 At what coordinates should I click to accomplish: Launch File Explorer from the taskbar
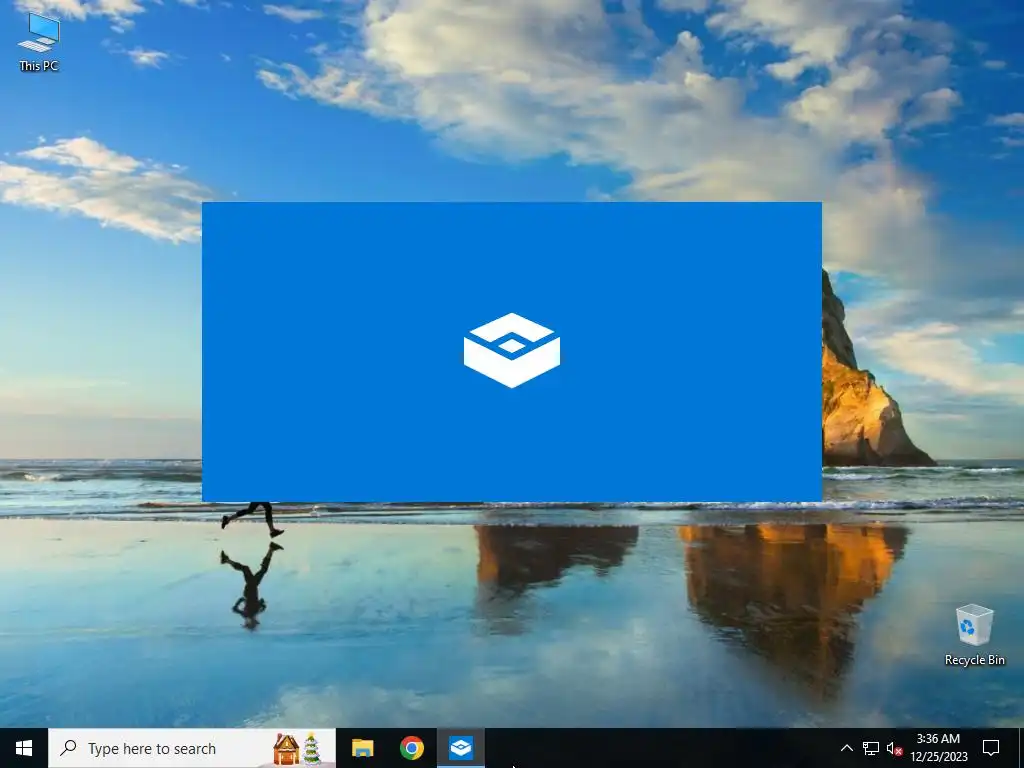pos(362,748)
